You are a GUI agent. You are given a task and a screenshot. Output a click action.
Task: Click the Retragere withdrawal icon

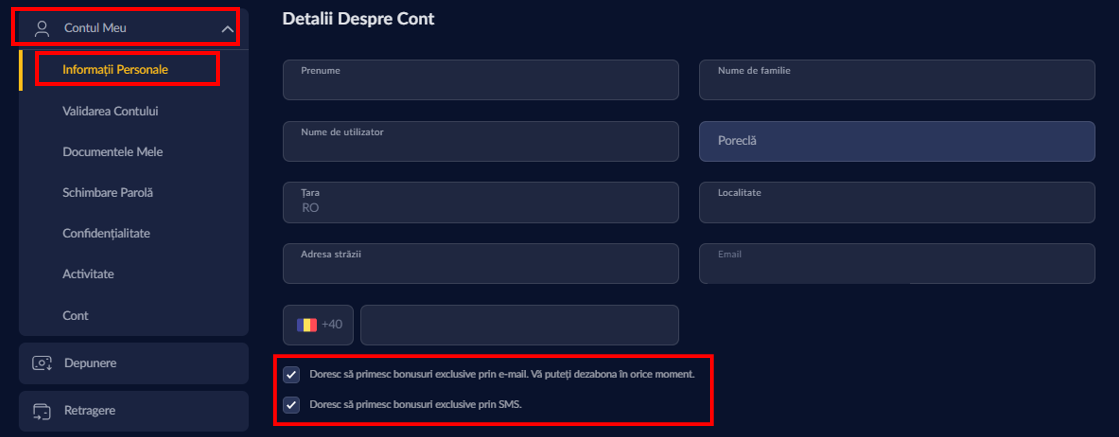[42, 411]
